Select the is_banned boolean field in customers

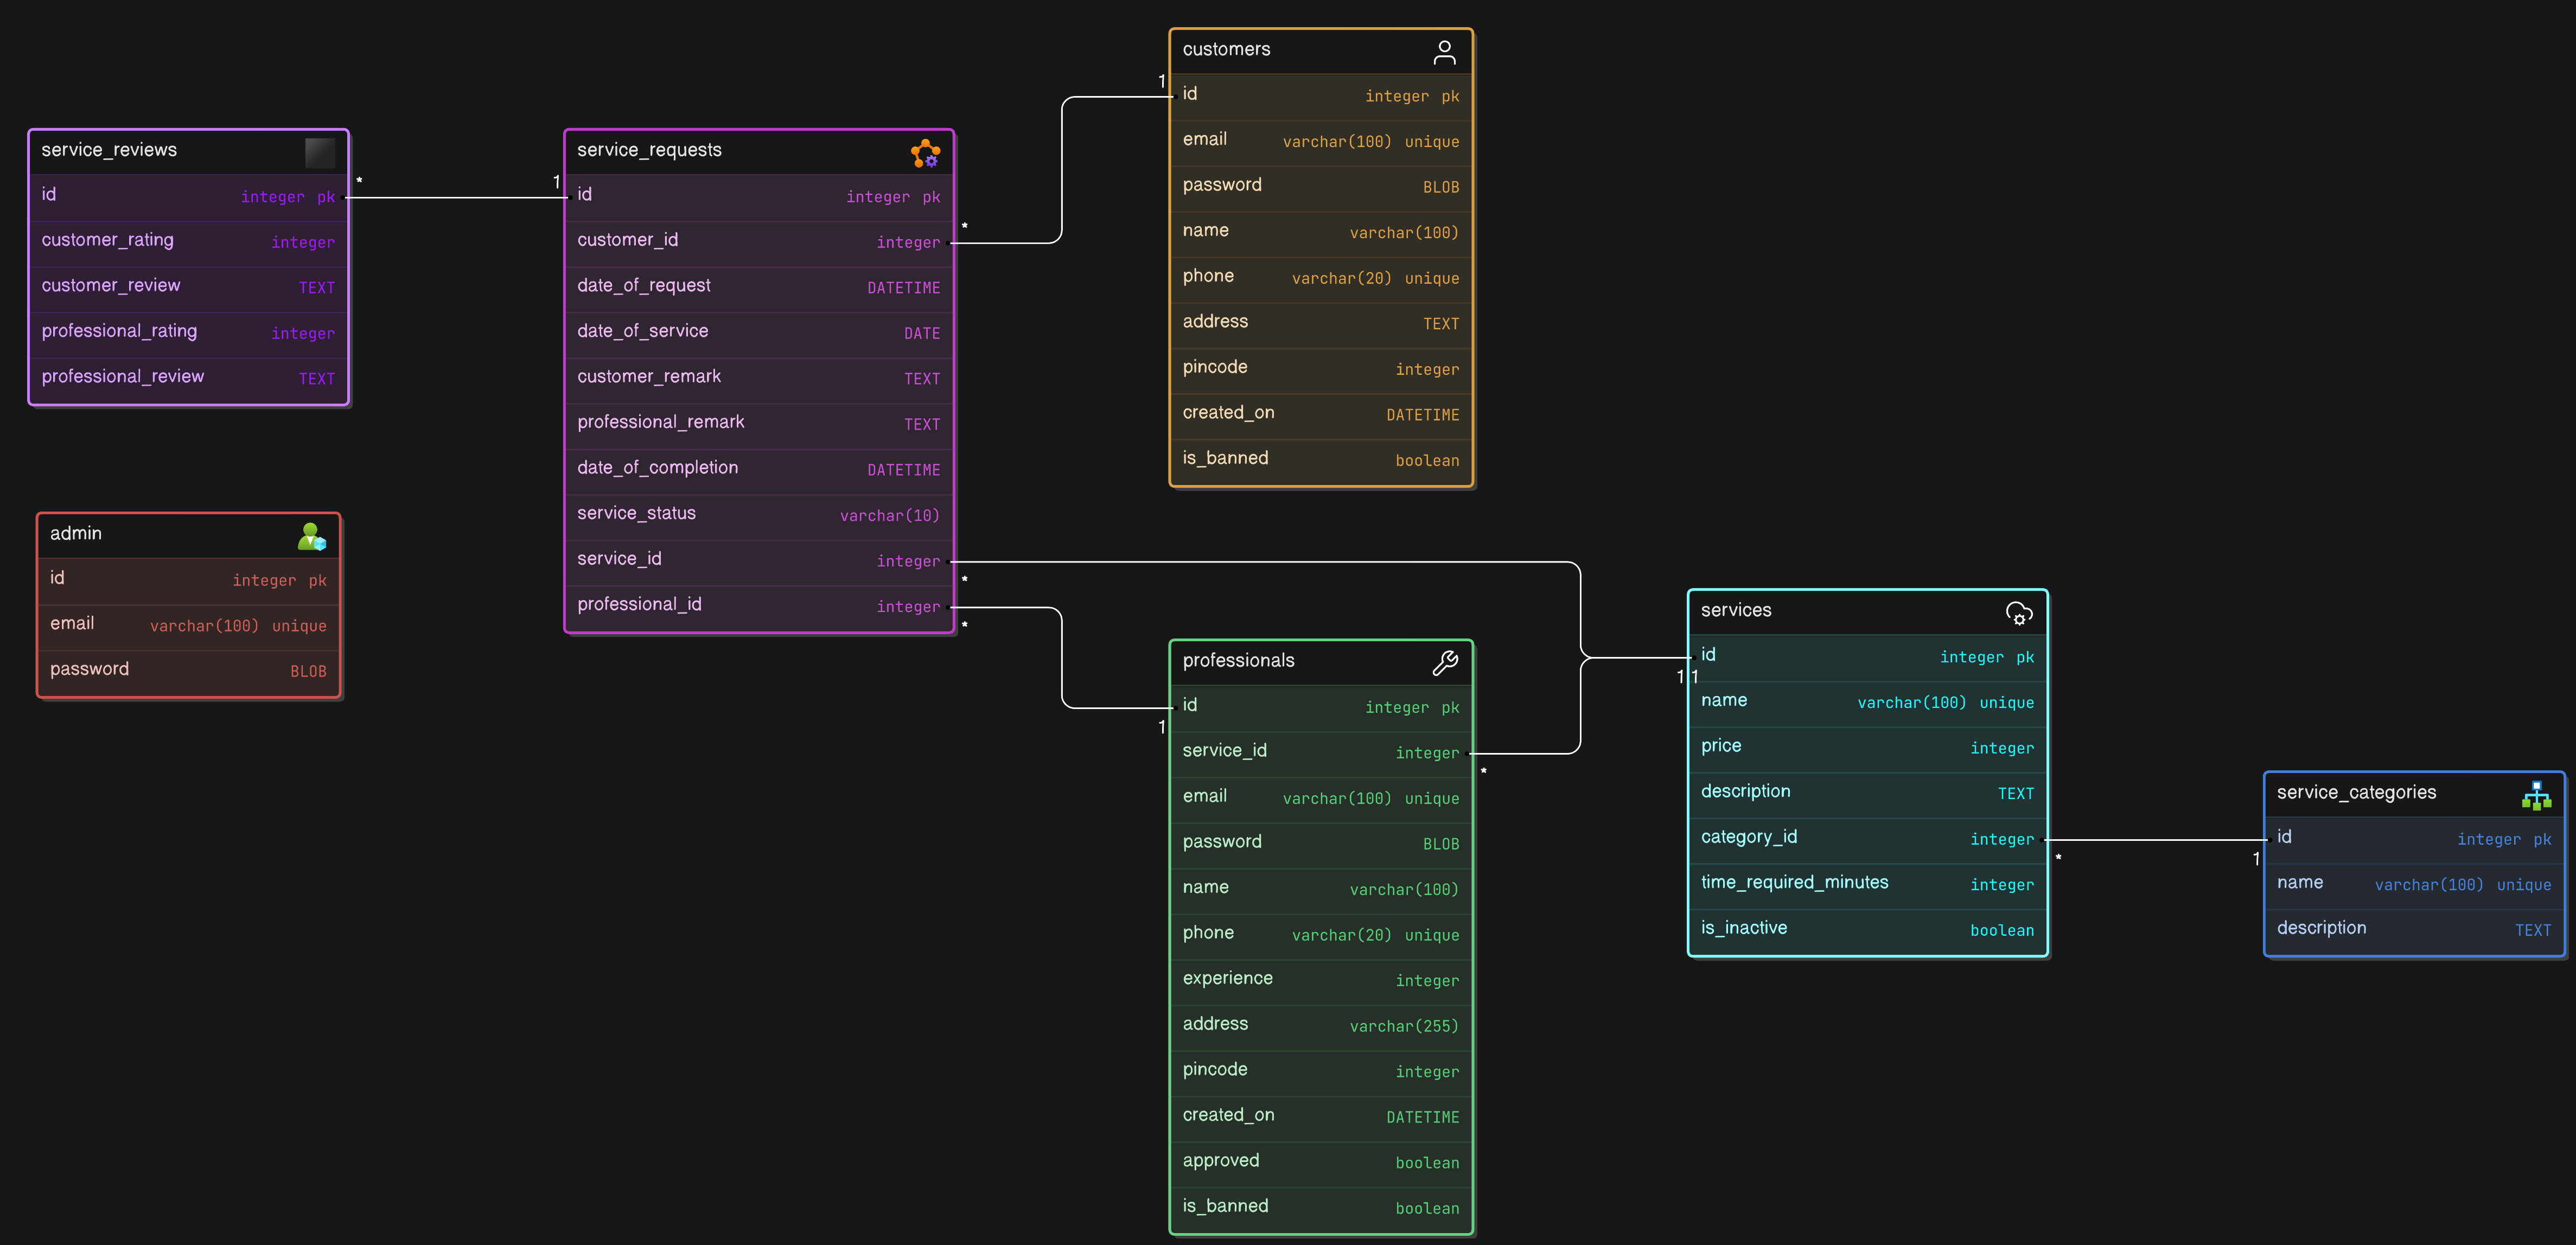click(x=1320, y=458)
